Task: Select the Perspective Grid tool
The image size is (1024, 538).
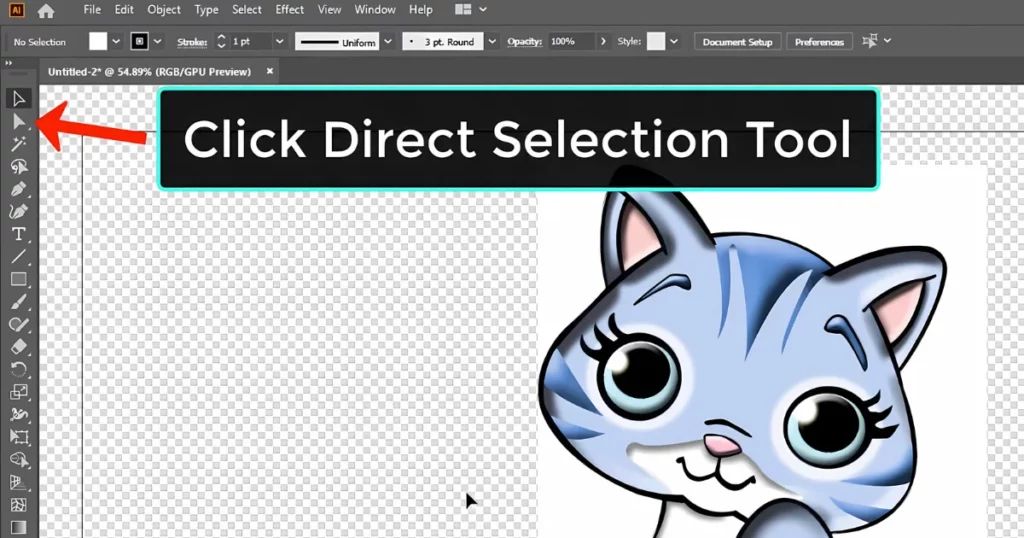Action: click(18, 483)
